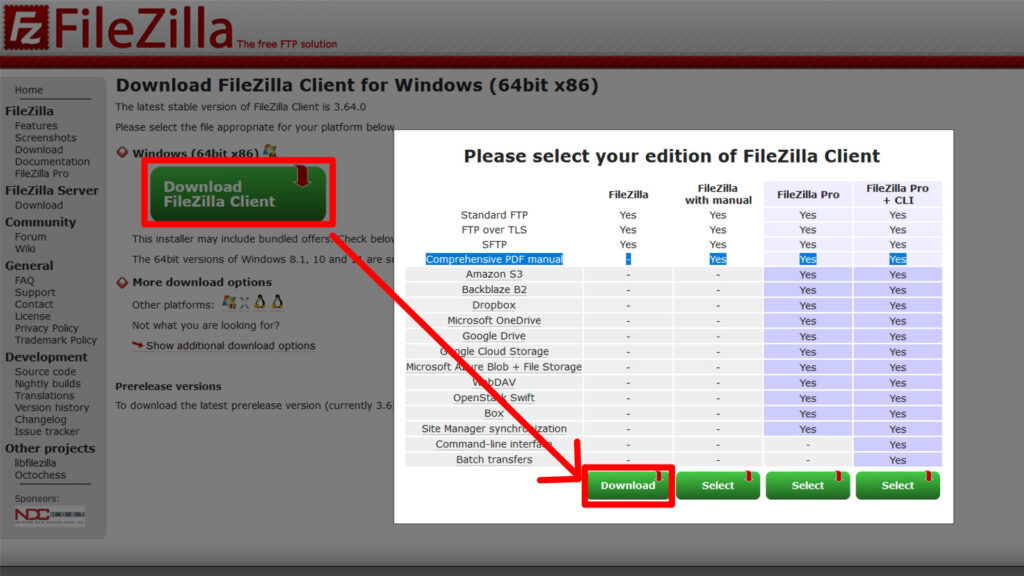
Task: Click the Microsoft OneDrive feature link
Action: [494, 321]
